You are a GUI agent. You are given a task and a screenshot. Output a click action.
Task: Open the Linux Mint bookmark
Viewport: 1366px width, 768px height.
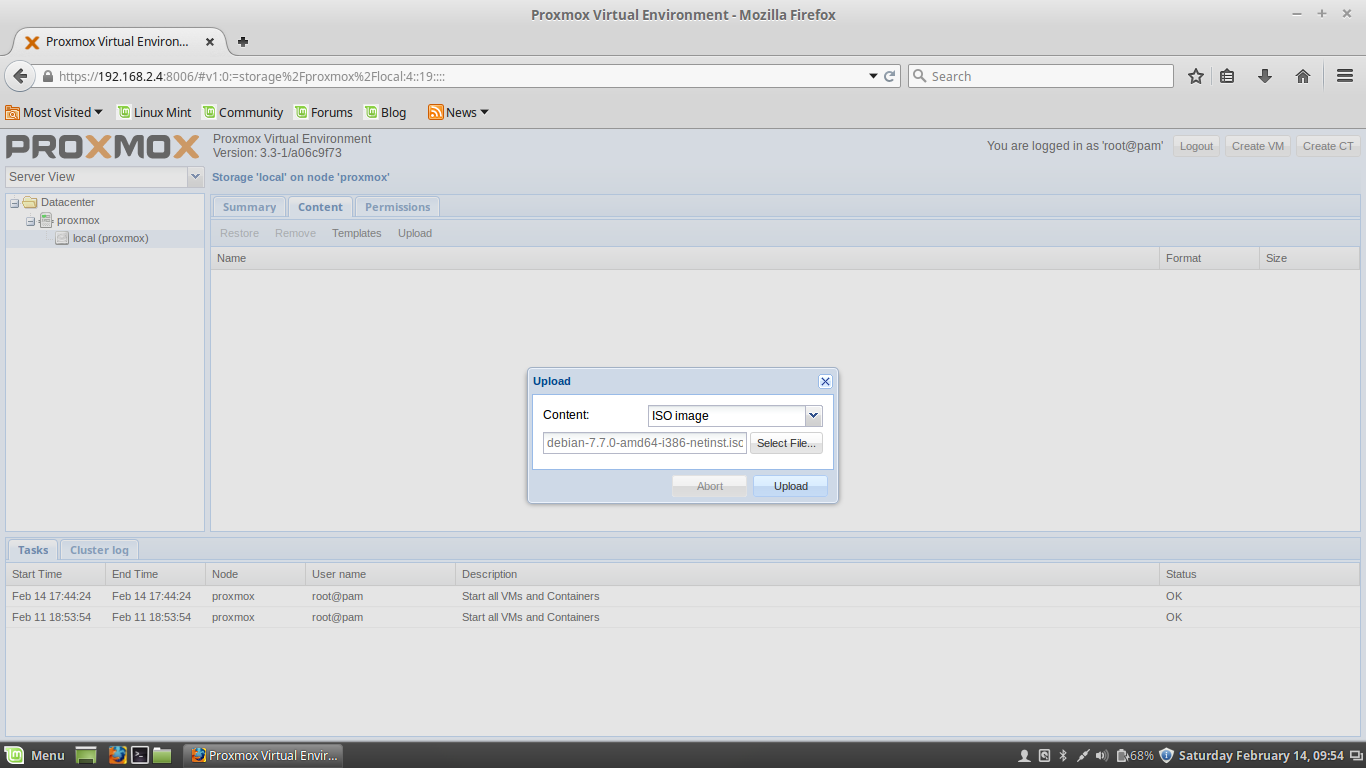point(154,112)
